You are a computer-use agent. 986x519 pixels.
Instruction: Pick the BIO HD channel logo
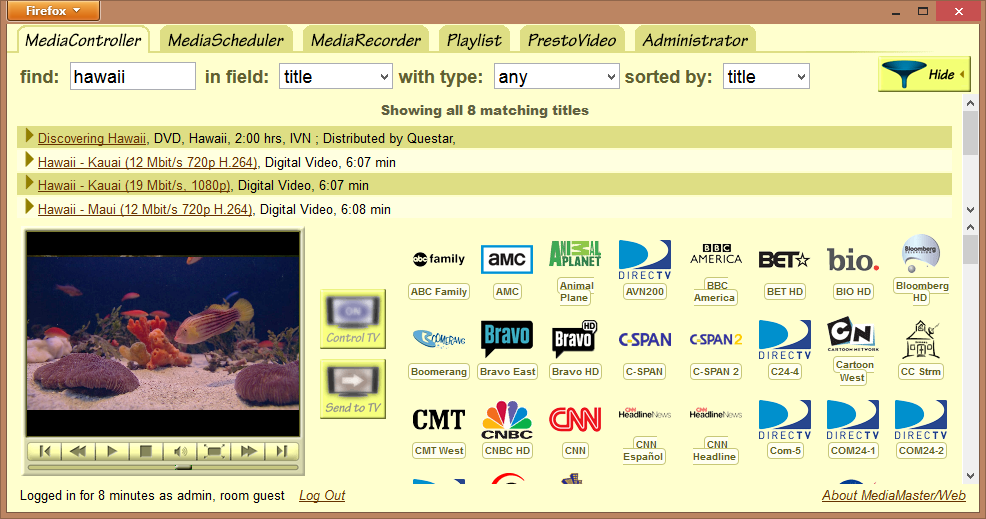(x=853, y=259)
